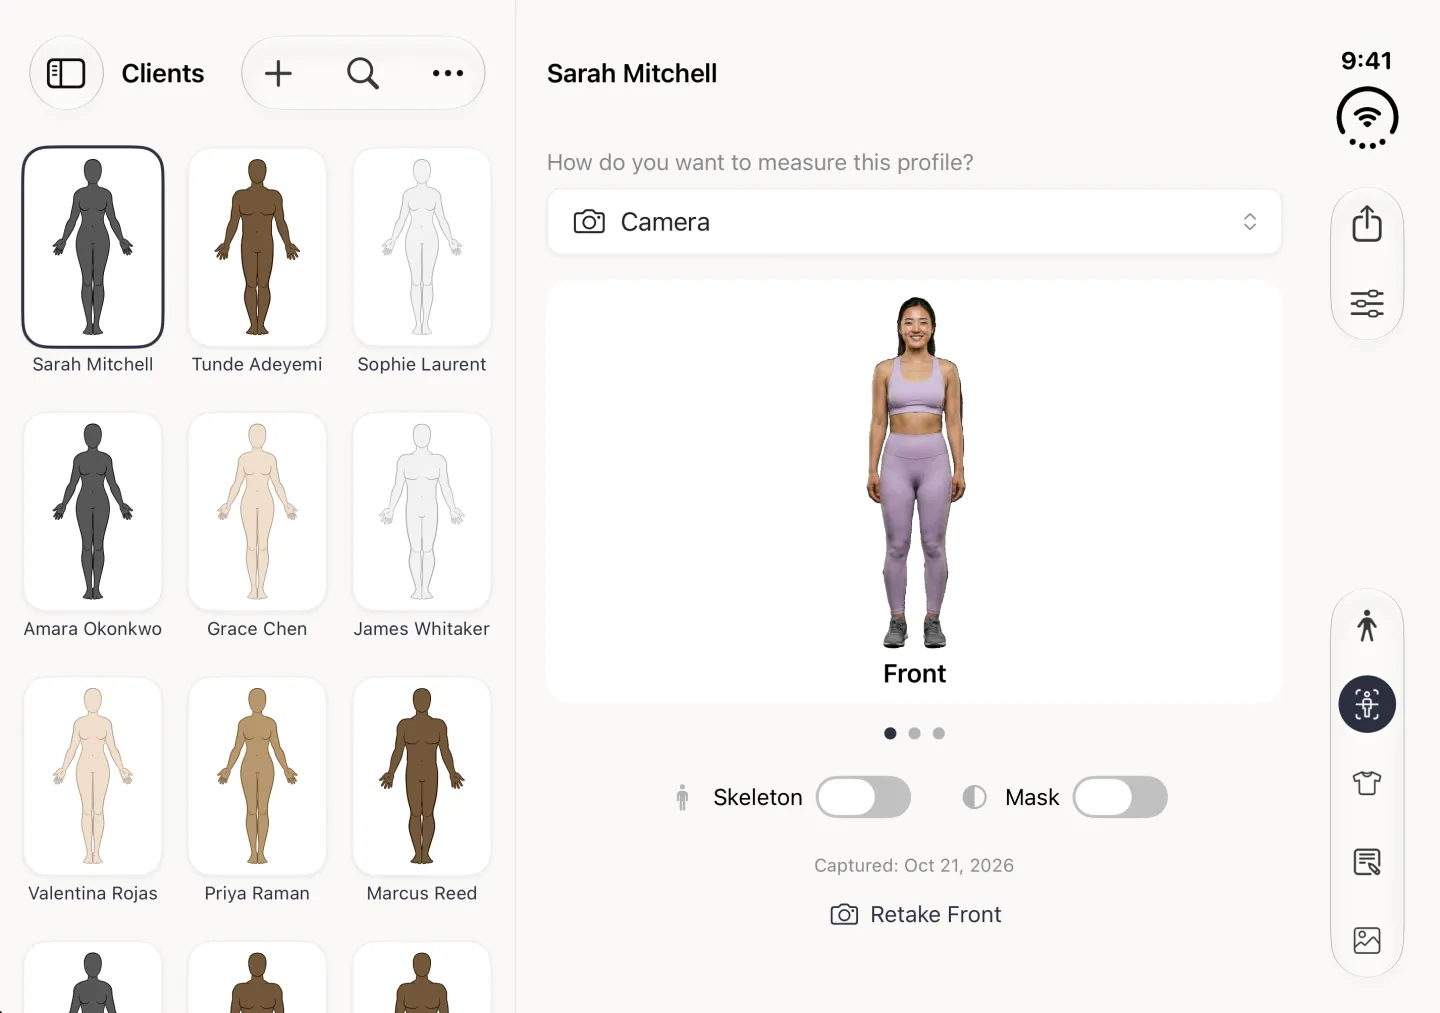Image resolution: width=1440 pixels, height=1013 pixels.
Task: Tap the share icon
Action: [1367, 223]
